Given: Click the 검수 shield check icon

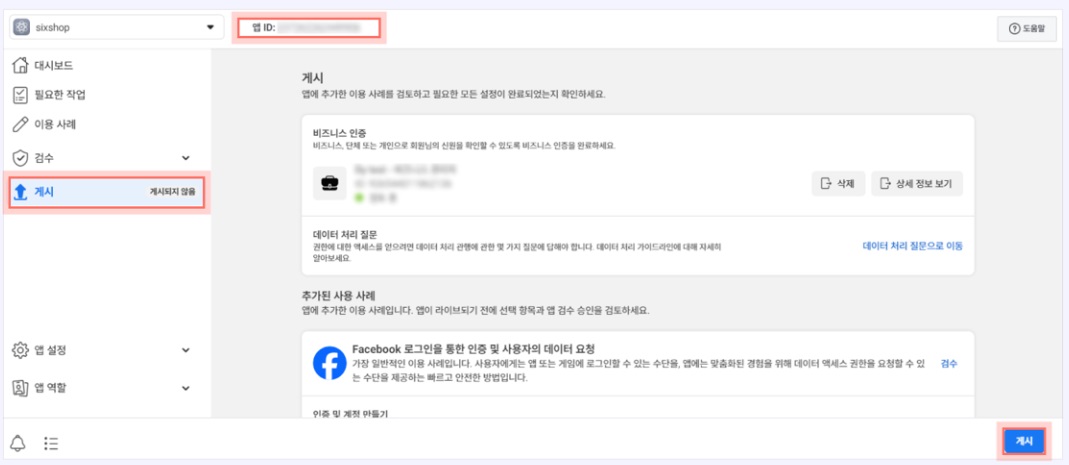Looking at the screenshot, I should 20,158.
